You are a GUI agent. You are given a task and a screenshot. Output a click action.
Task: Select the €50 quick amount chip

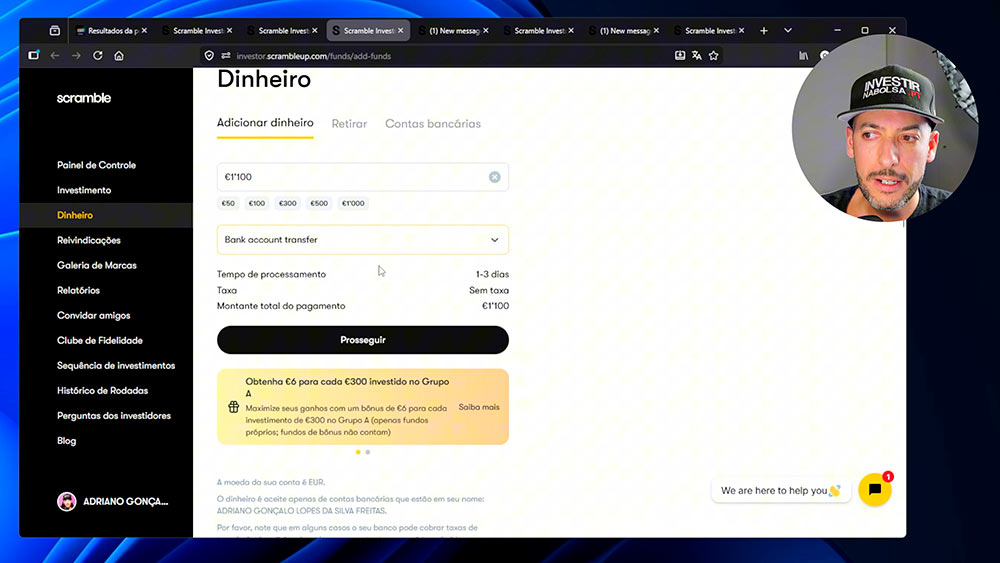click(228, 203)
